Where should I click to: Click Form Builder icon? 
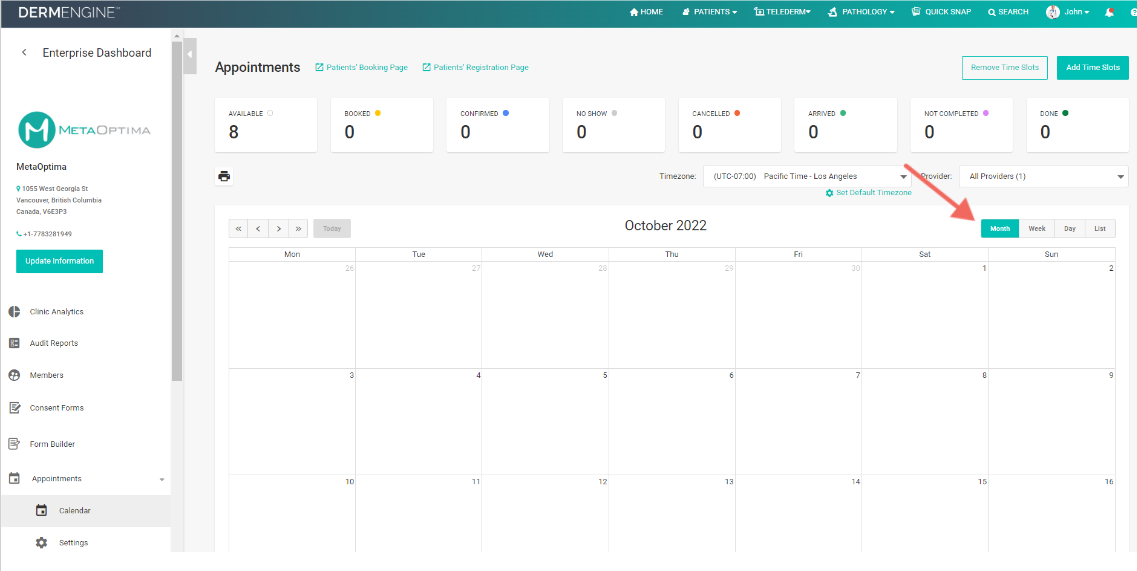14,443
